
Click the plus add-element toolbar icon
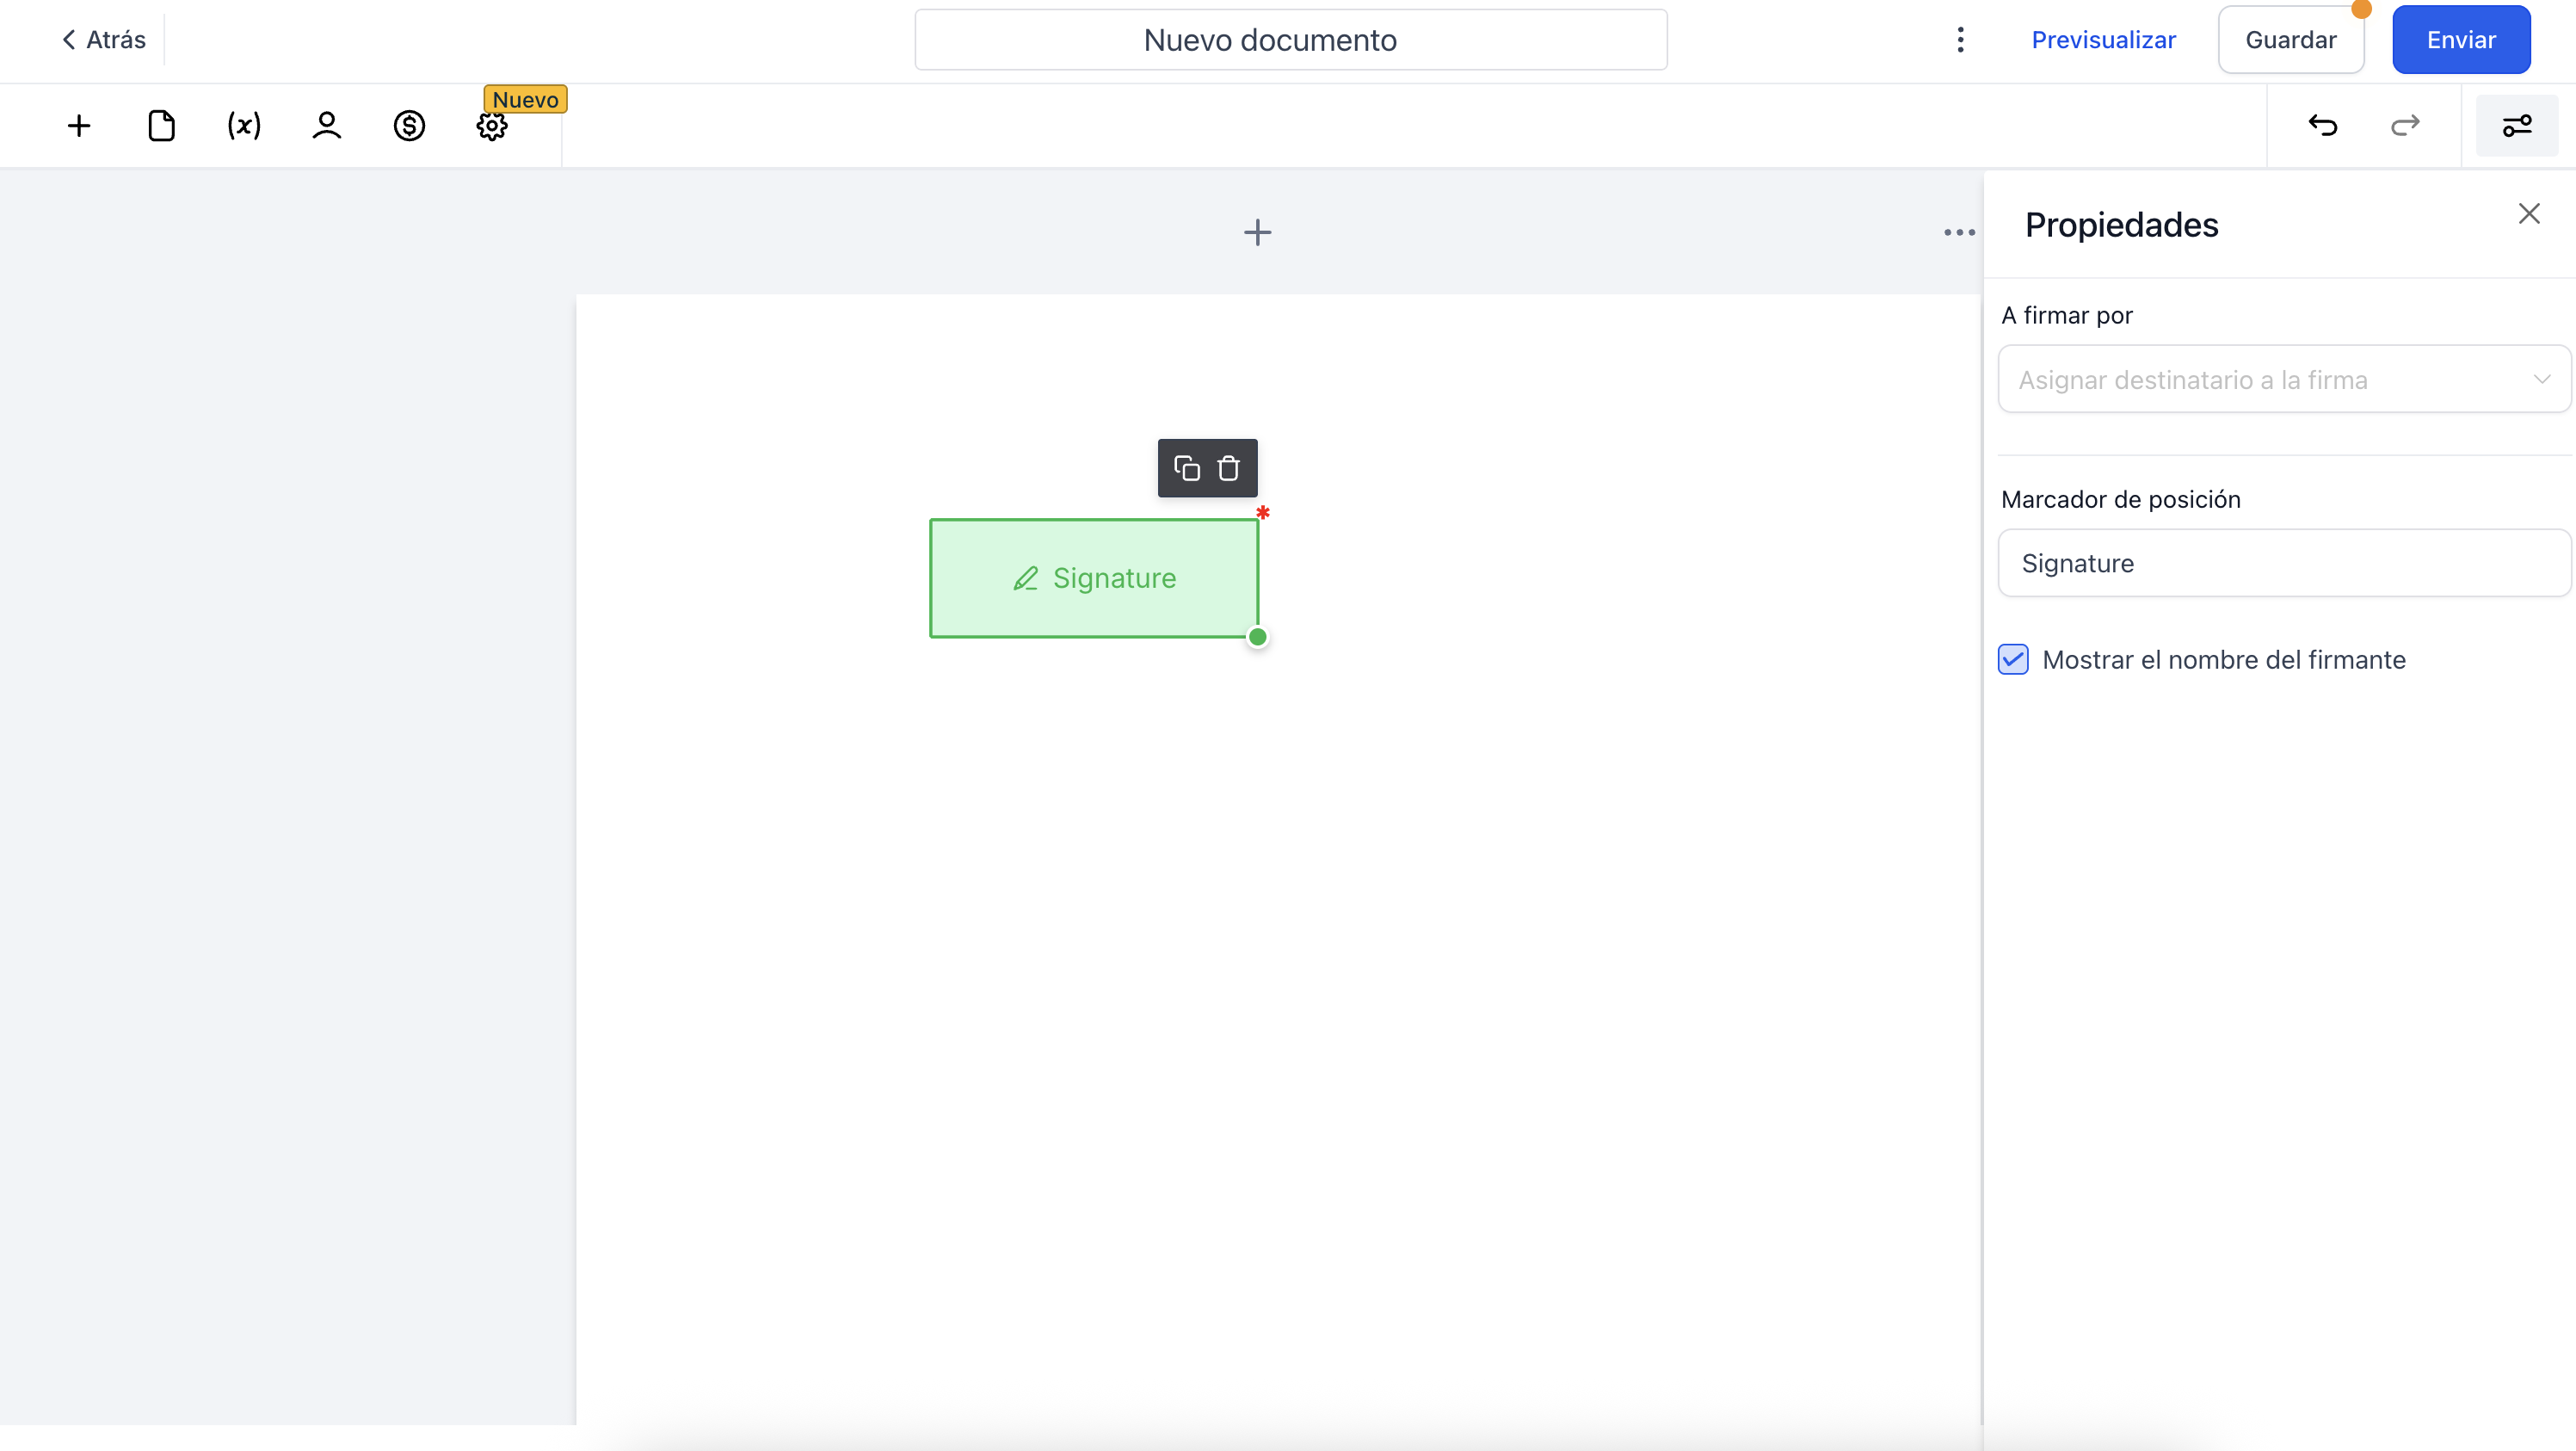[x=79, y=126]
